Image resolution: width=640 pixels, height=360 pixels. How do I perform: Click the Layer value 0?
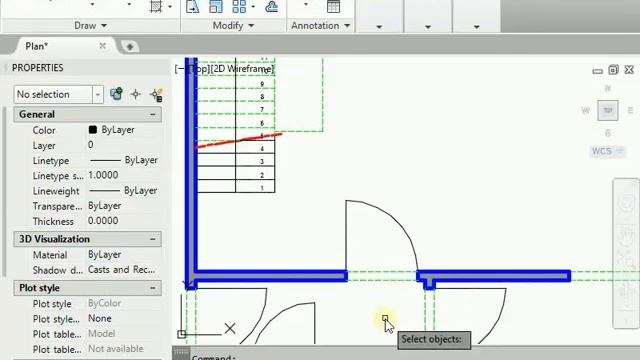pyautogui.click(x=91, y=145)
